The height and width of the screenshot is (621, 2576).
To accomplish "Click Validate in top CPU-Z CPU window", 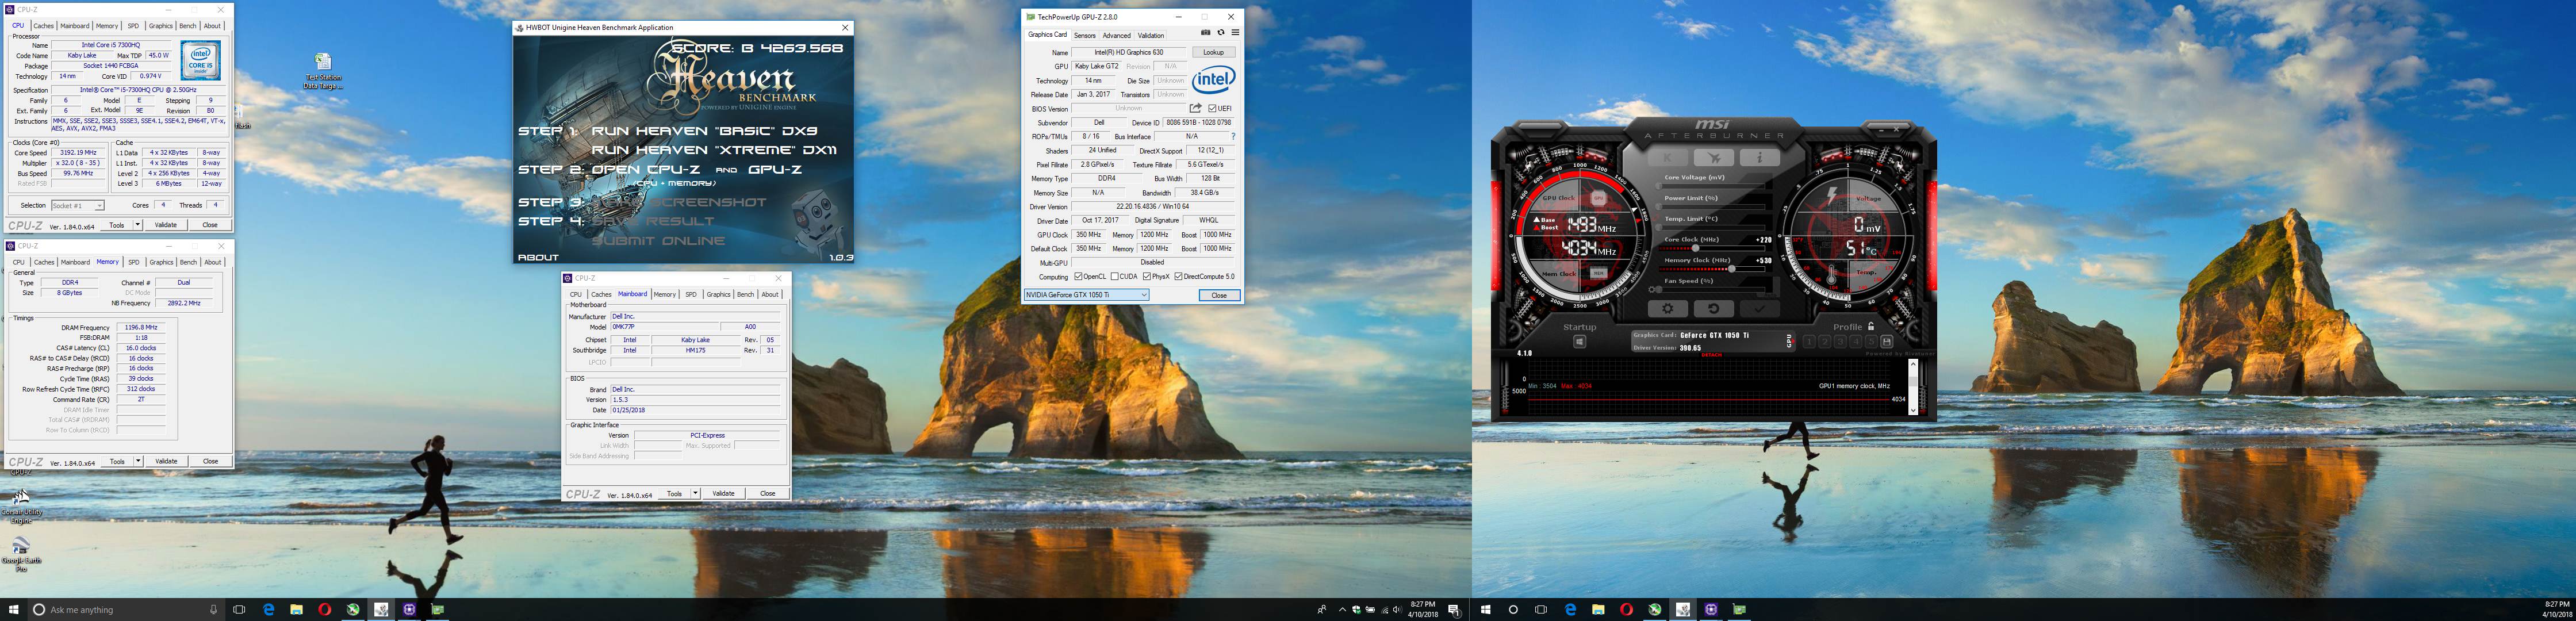I will [x=166, y=225].
